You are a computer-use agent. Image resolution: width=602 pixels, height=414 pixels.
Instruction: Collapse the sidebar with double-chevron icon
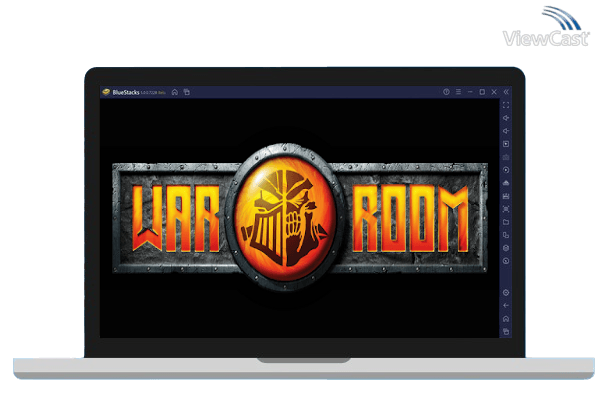pyautogui.click(x=506, y=92)
